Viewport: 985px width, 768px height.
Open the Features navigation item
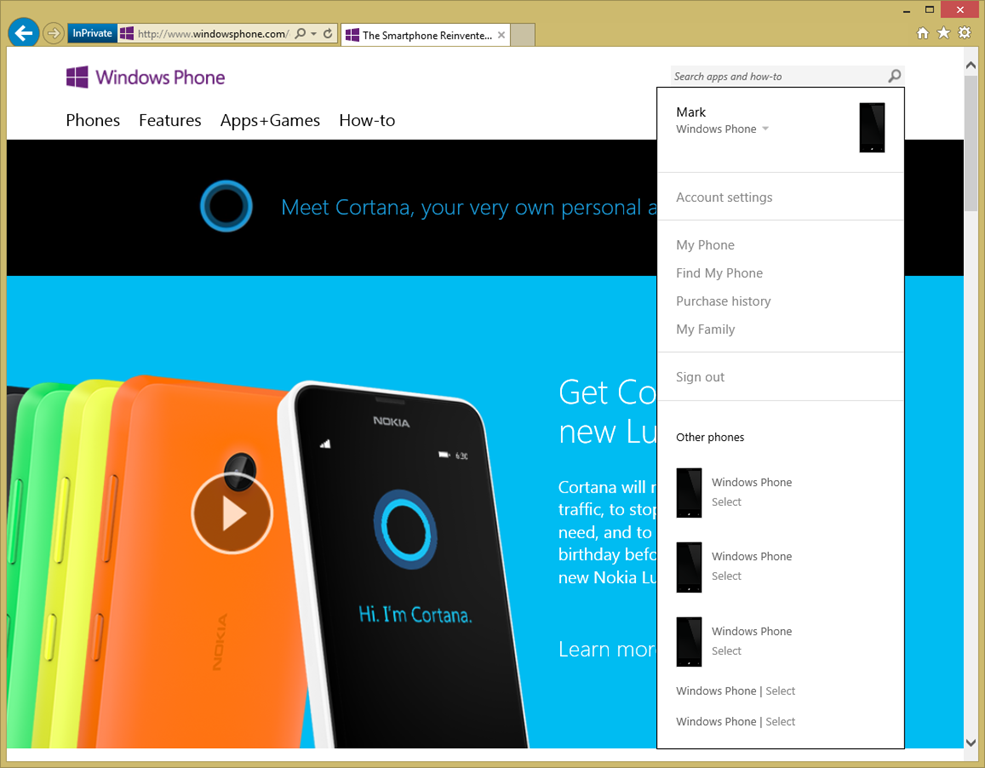tap(170, 120)
